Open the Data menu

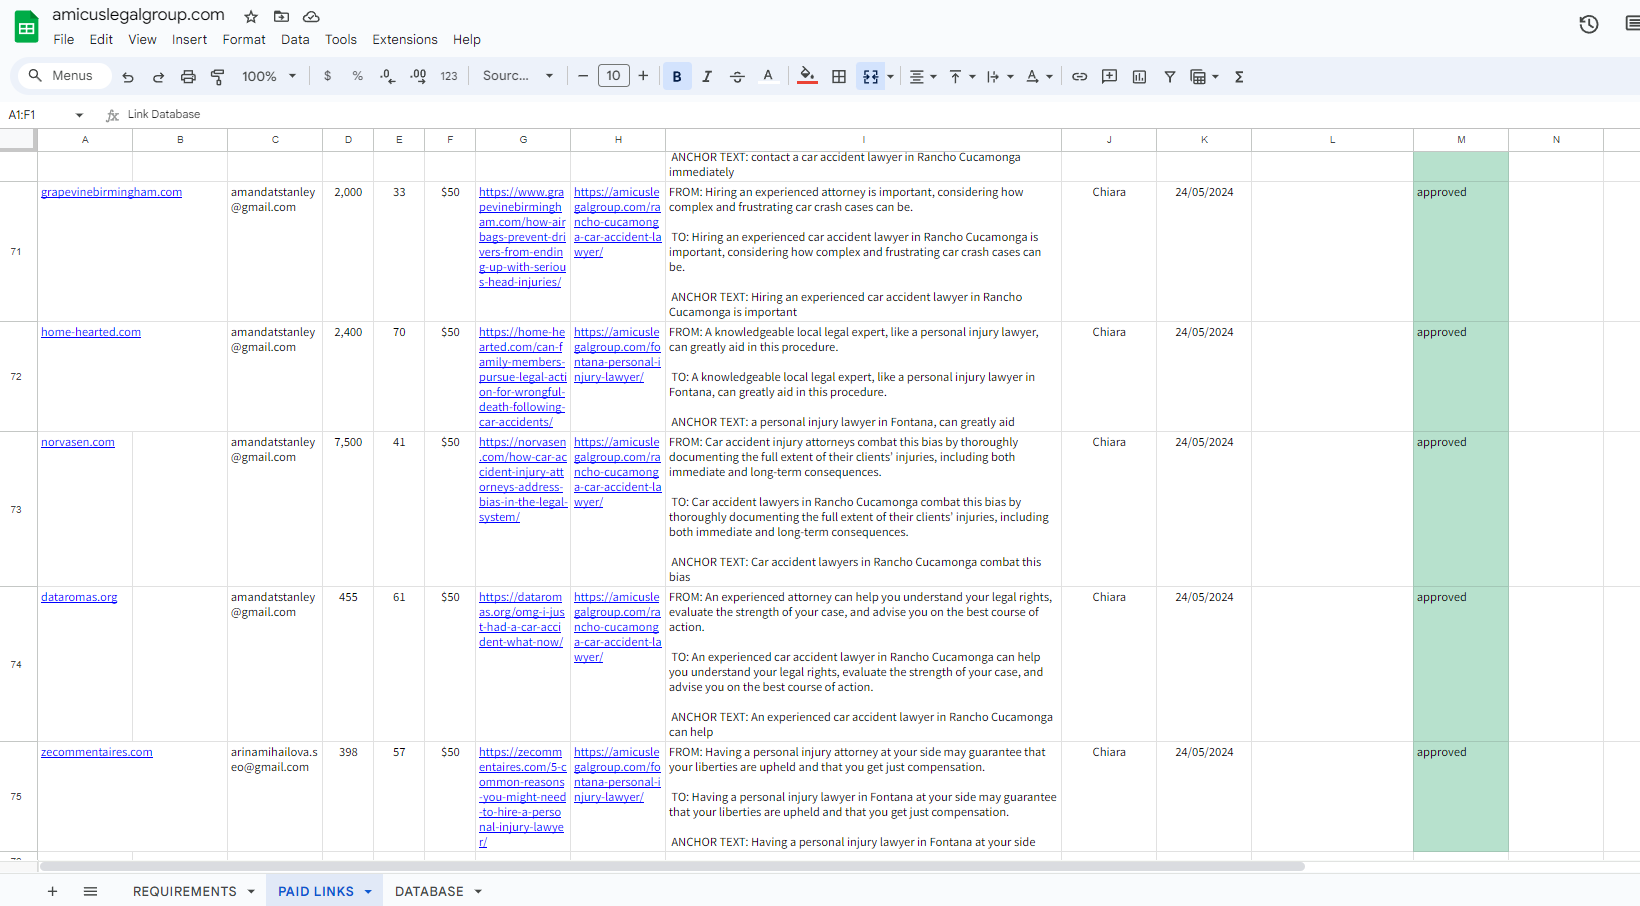[295, 40]
